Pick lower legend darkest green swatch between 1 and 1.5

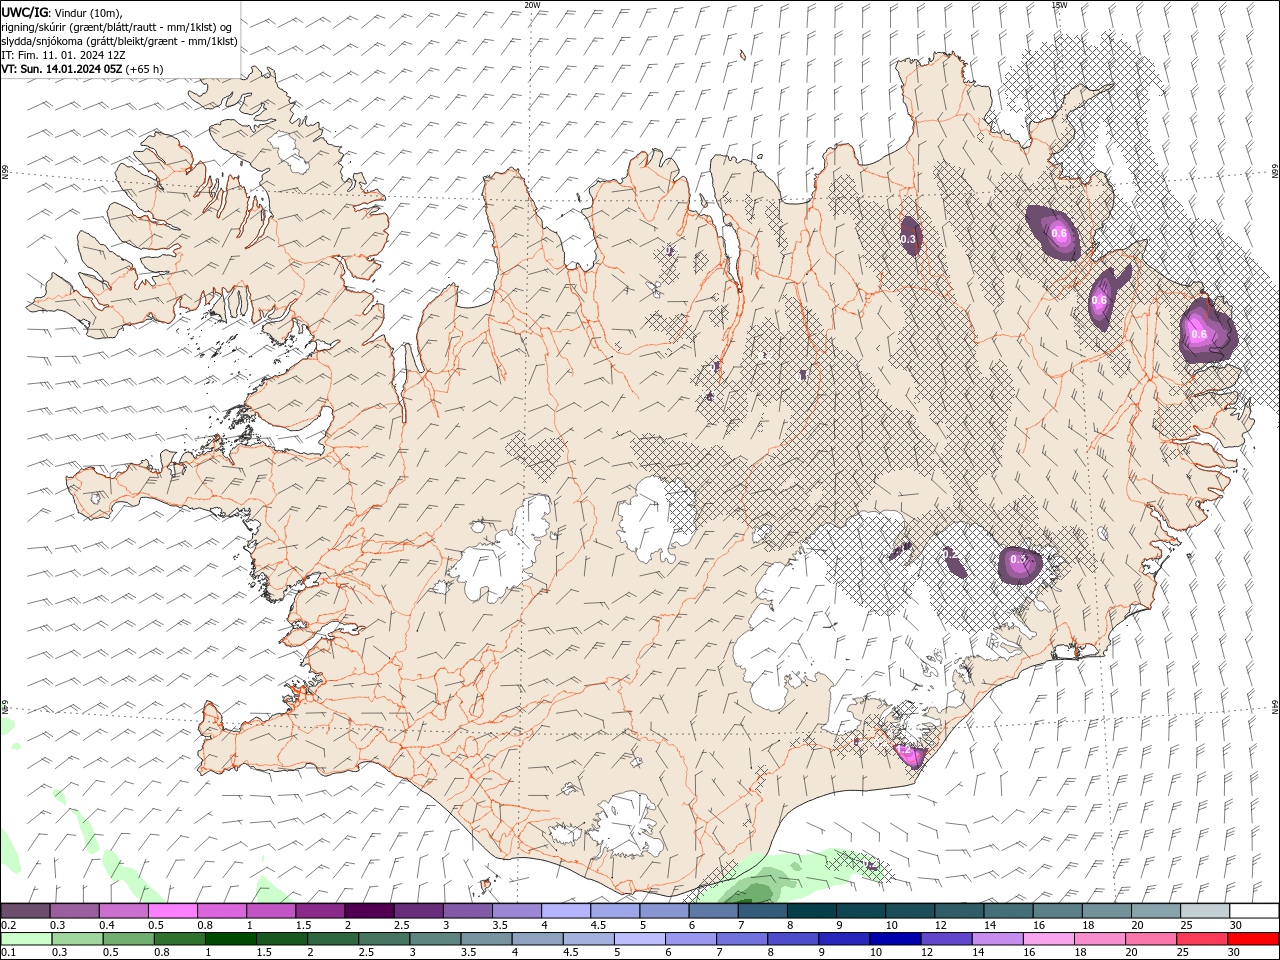[x=230, y=939]
